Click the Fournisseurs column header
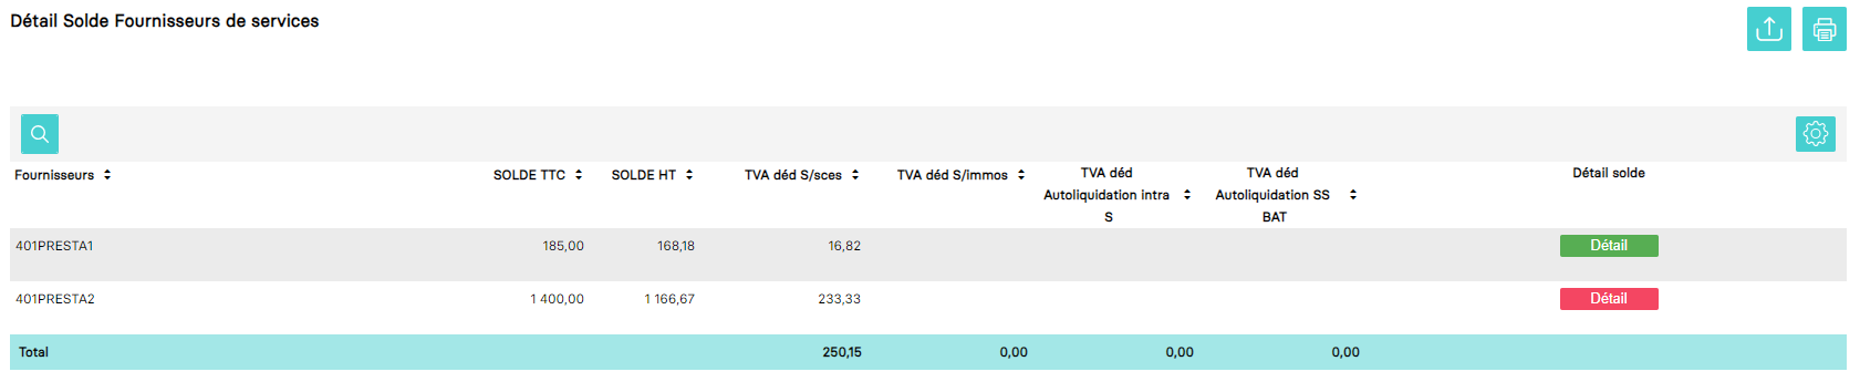1857x376 pixels. point(54,175)
